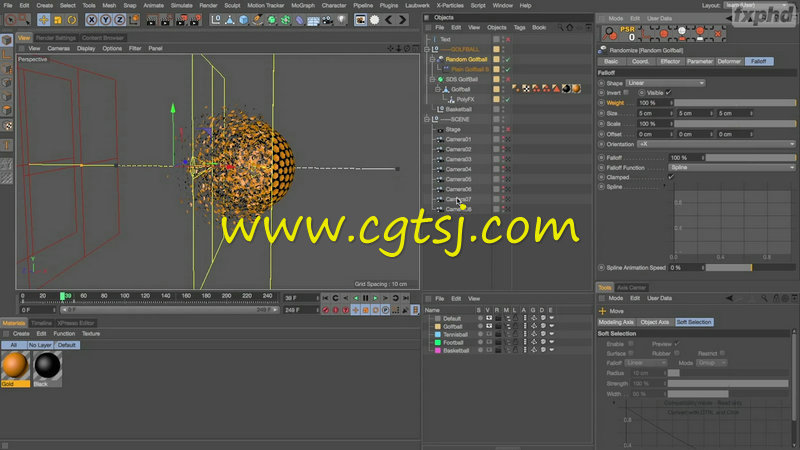The height and width of the screenshot is (450, 800).
Task: Toggle Enable checkbox in Soft Selection
Action: point(631,344)
